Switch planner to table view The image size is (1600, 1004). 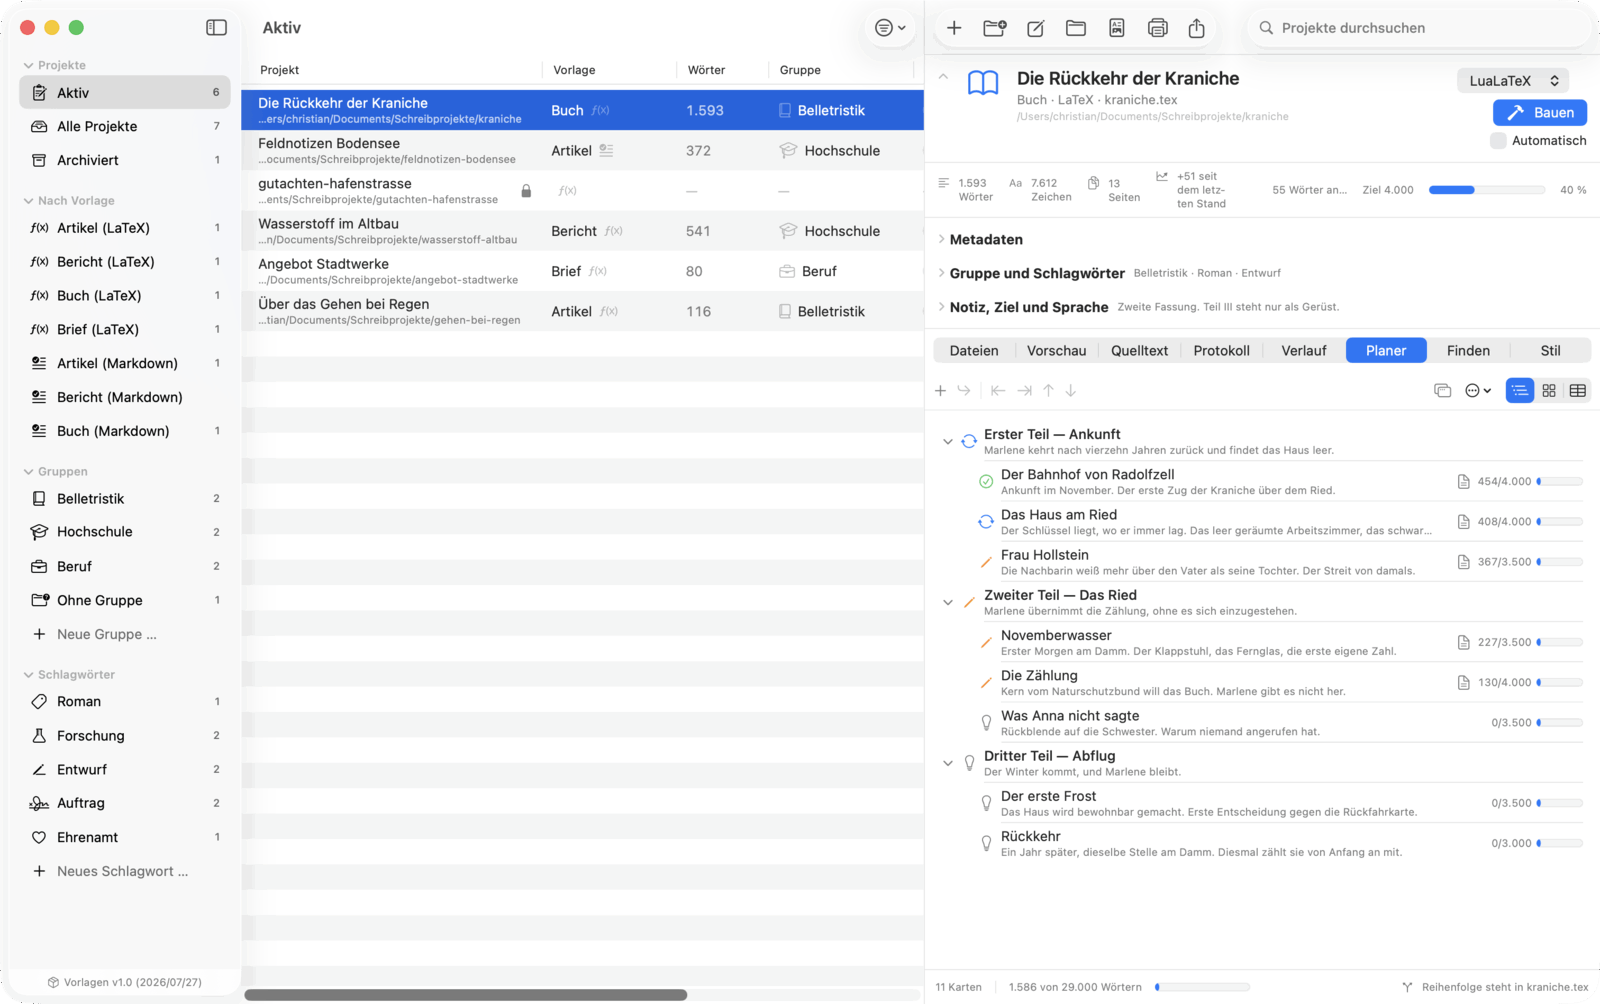click(x=1578, y=391)
